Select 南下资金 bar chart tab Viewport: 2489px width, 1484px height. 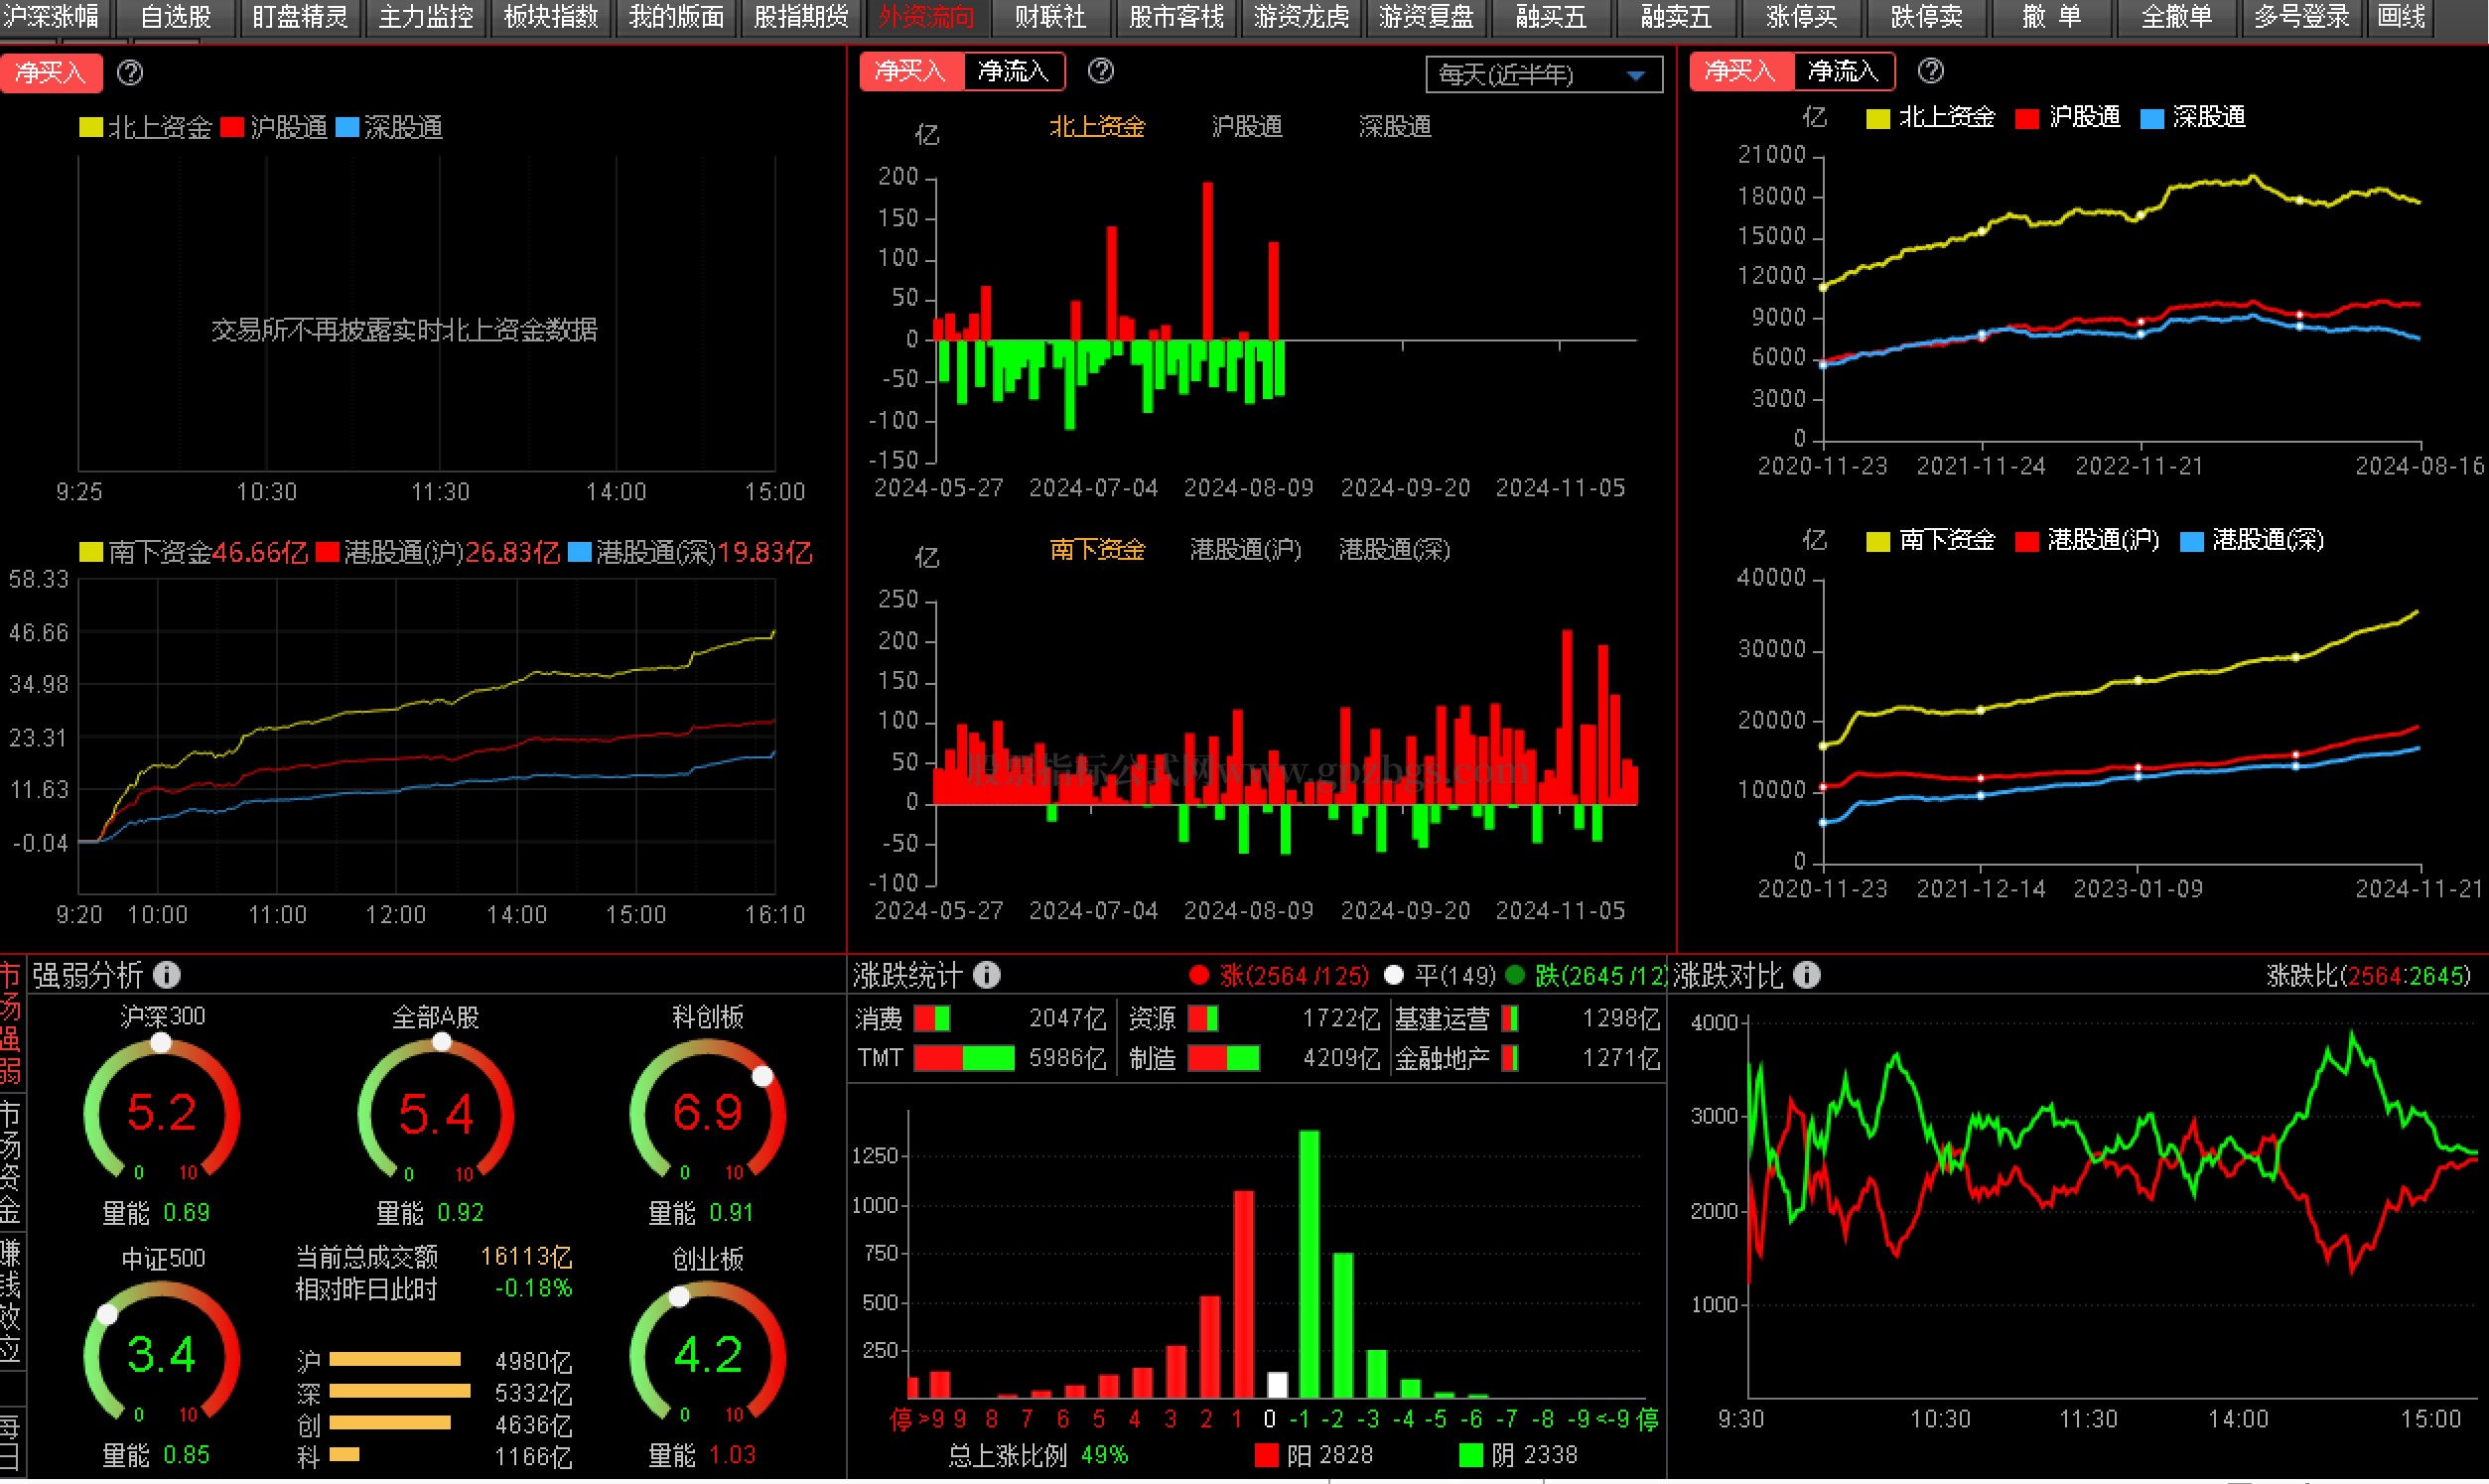[1097, 549]
